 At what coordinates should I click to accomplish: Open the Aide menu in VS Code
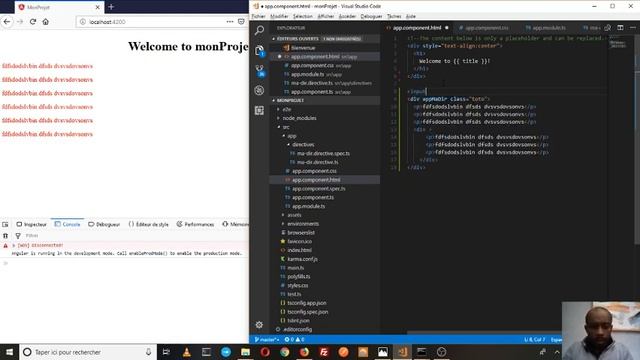click(x=411, y=16)
